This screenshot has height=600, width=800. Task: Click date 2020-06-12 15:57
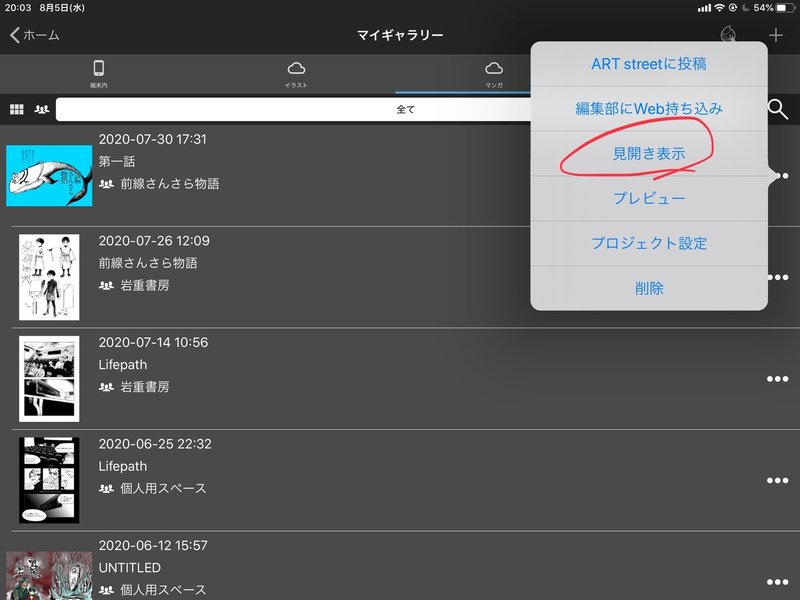(x=153, y=545)
